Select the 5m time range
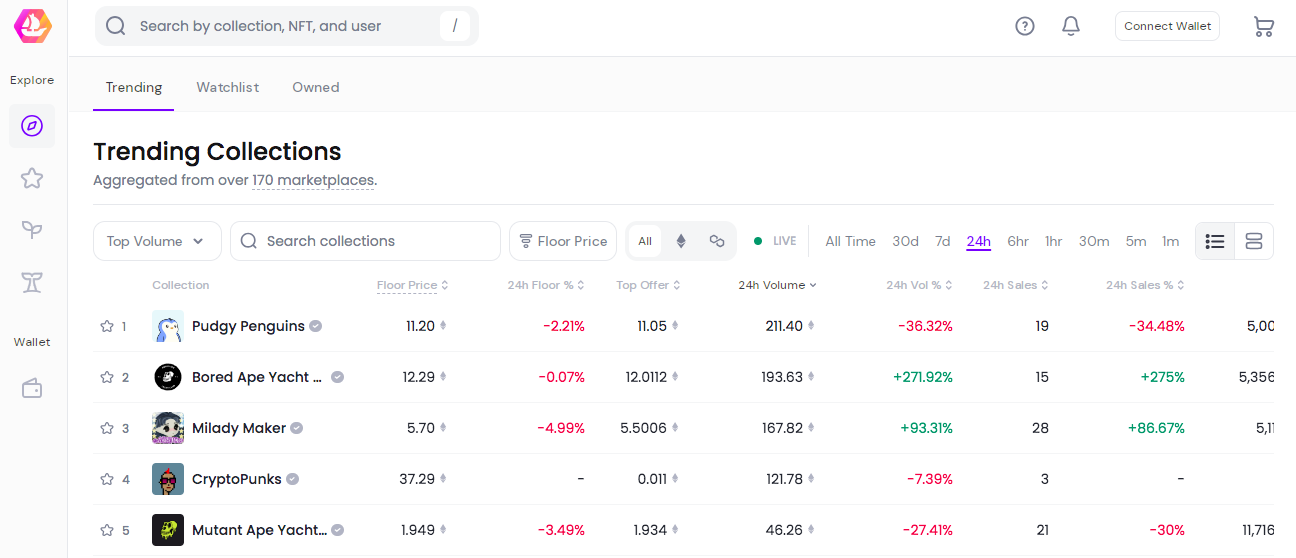Image resolution: width=1296 pixels, height=558 pixels. coord(1136,241)
